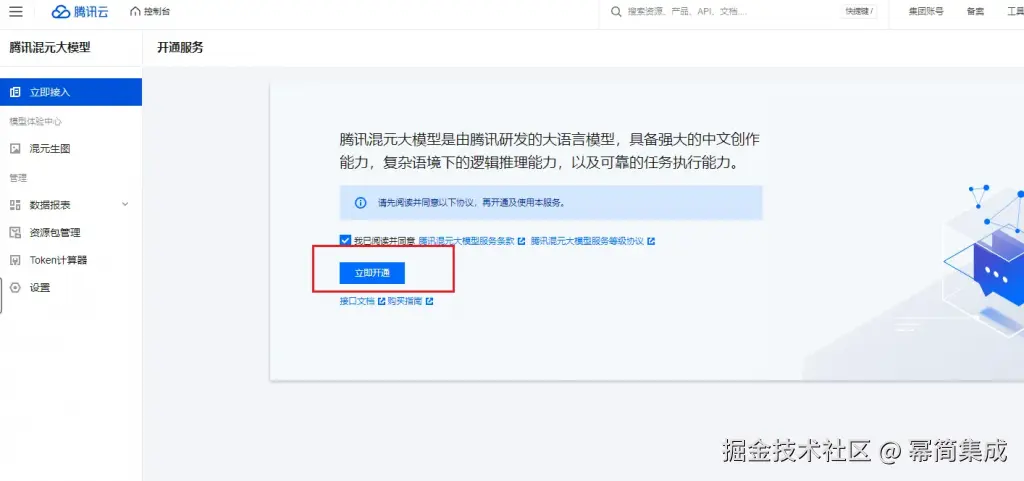
Task: Click the 数据报表 grid icon
Action: [x=15, y=205]
